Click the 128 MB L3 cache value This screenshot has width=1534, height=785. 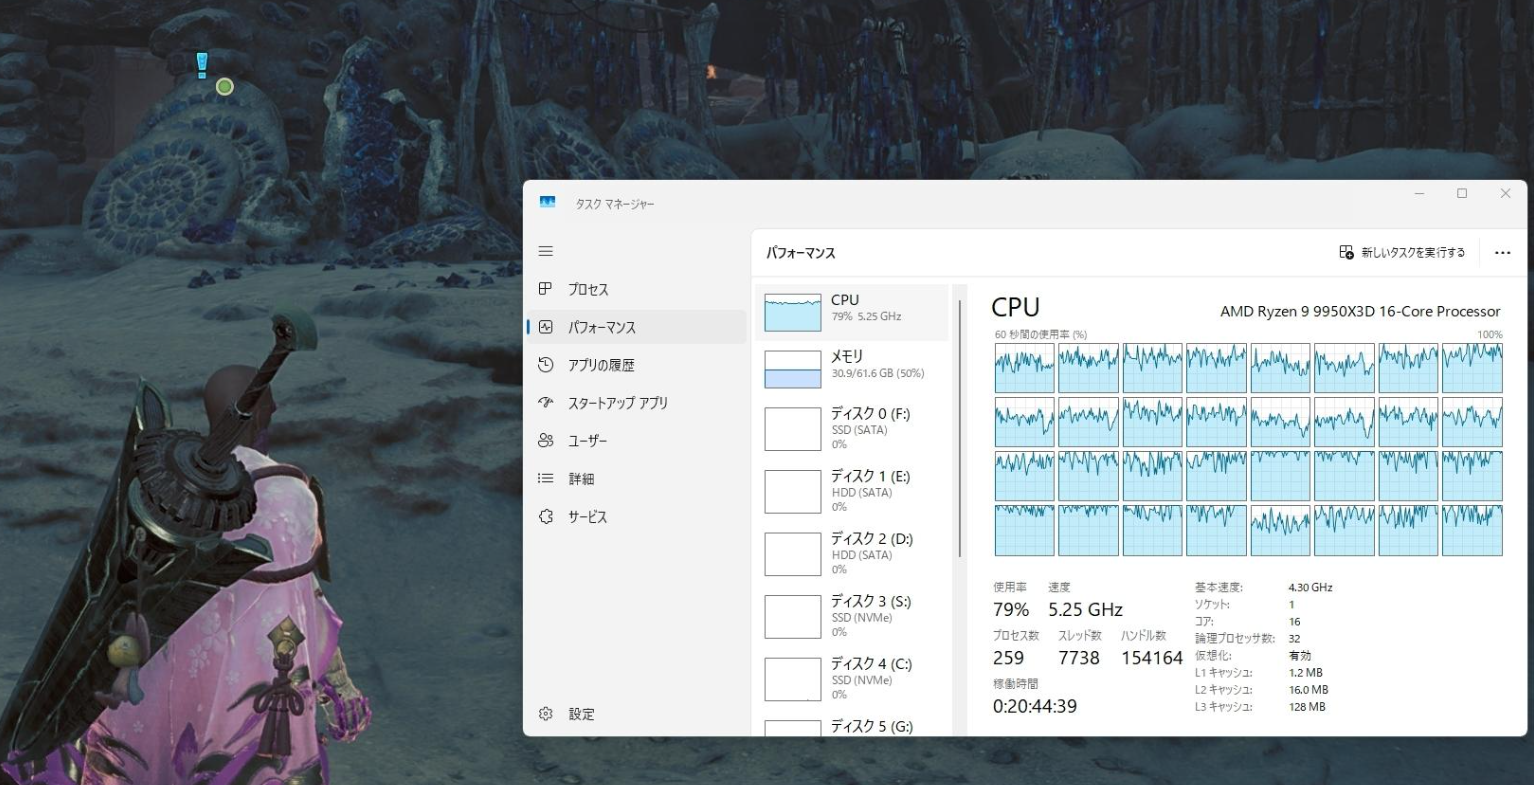[1307, 707]
